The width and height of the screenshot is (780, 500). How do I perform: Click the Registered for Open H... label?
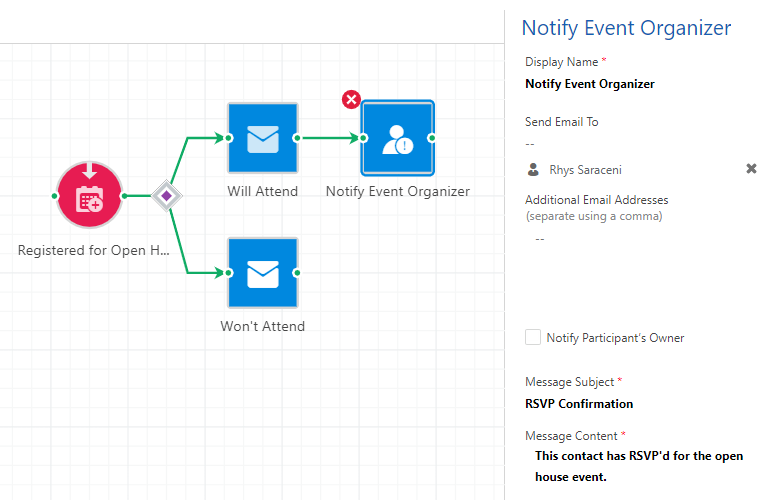(x=94, y=250)
